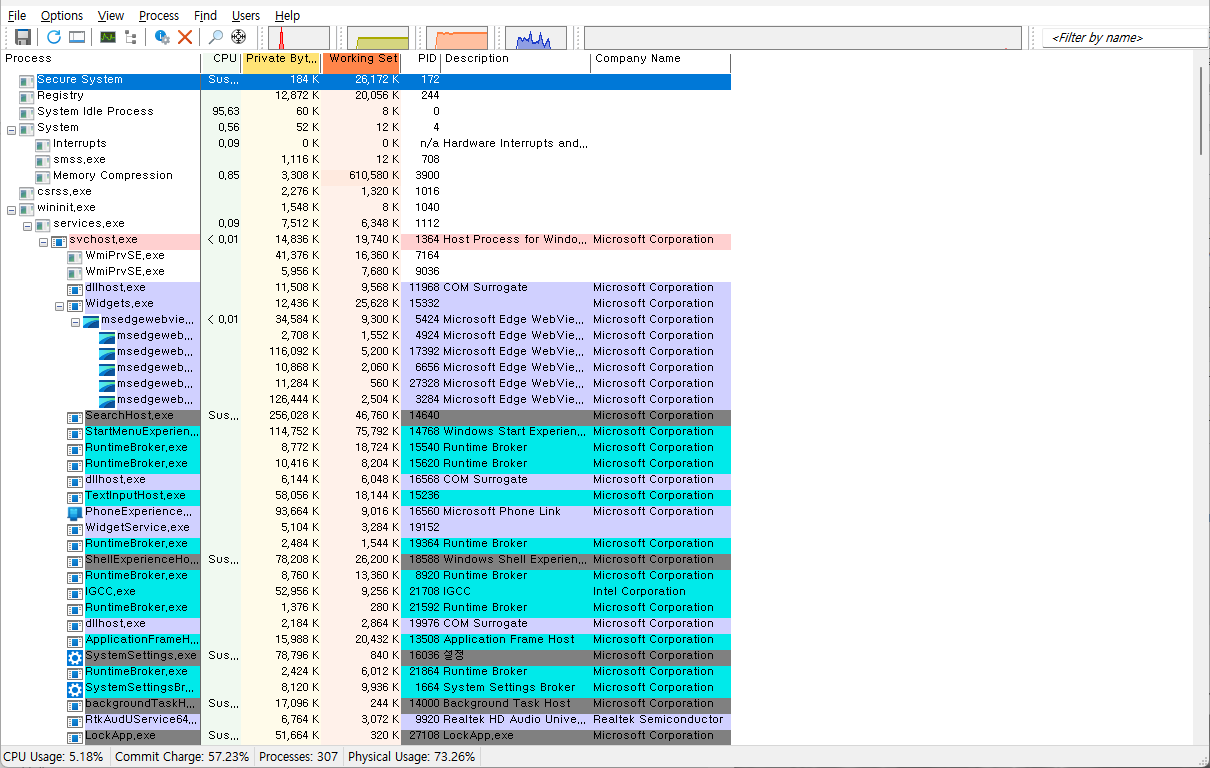
Task: Click the SearchHost.exe process icon
Action: pyautogui.click(x=75, y=416)
